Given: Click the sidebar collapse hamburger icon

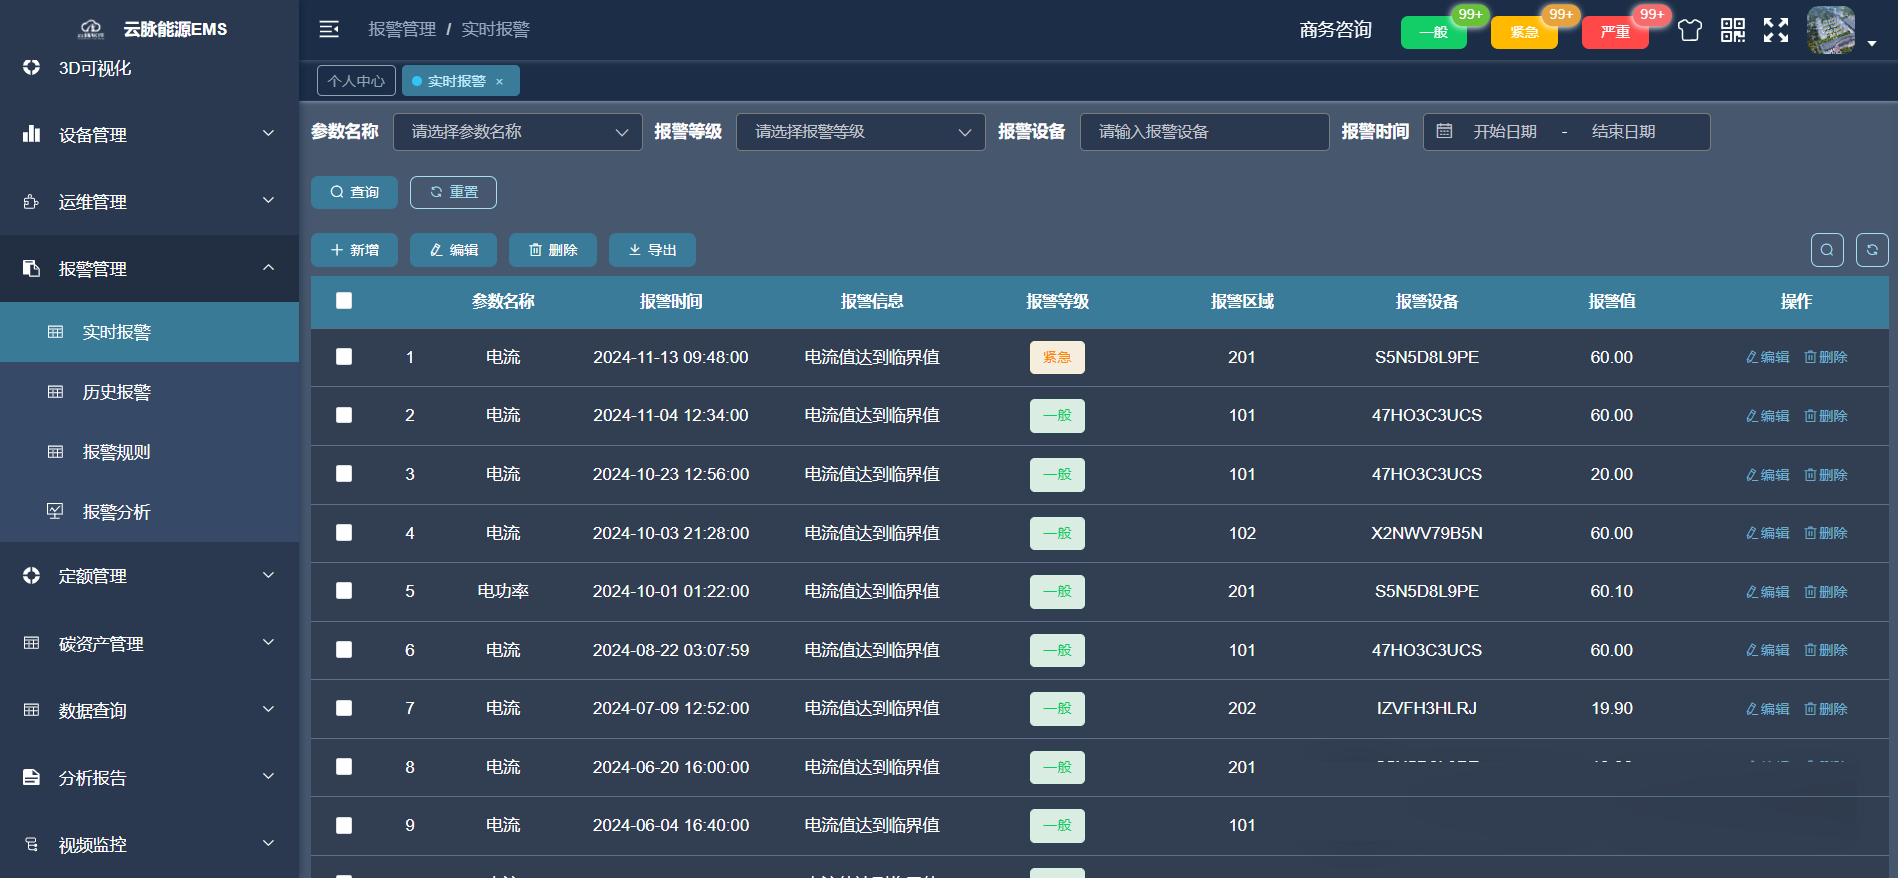Looking at the screenshot, I should (329, 29).
